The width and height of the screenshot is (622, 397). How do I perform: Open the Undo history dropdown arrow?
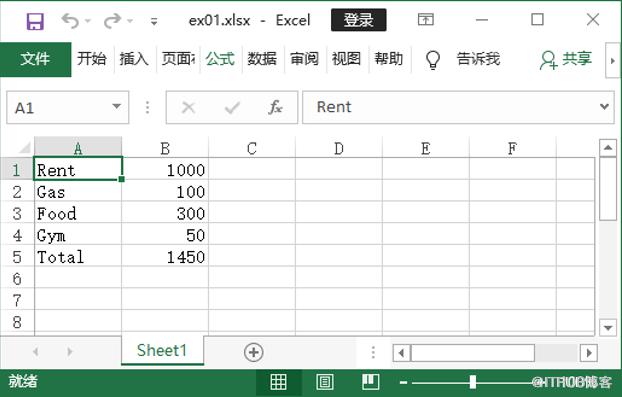88,21
